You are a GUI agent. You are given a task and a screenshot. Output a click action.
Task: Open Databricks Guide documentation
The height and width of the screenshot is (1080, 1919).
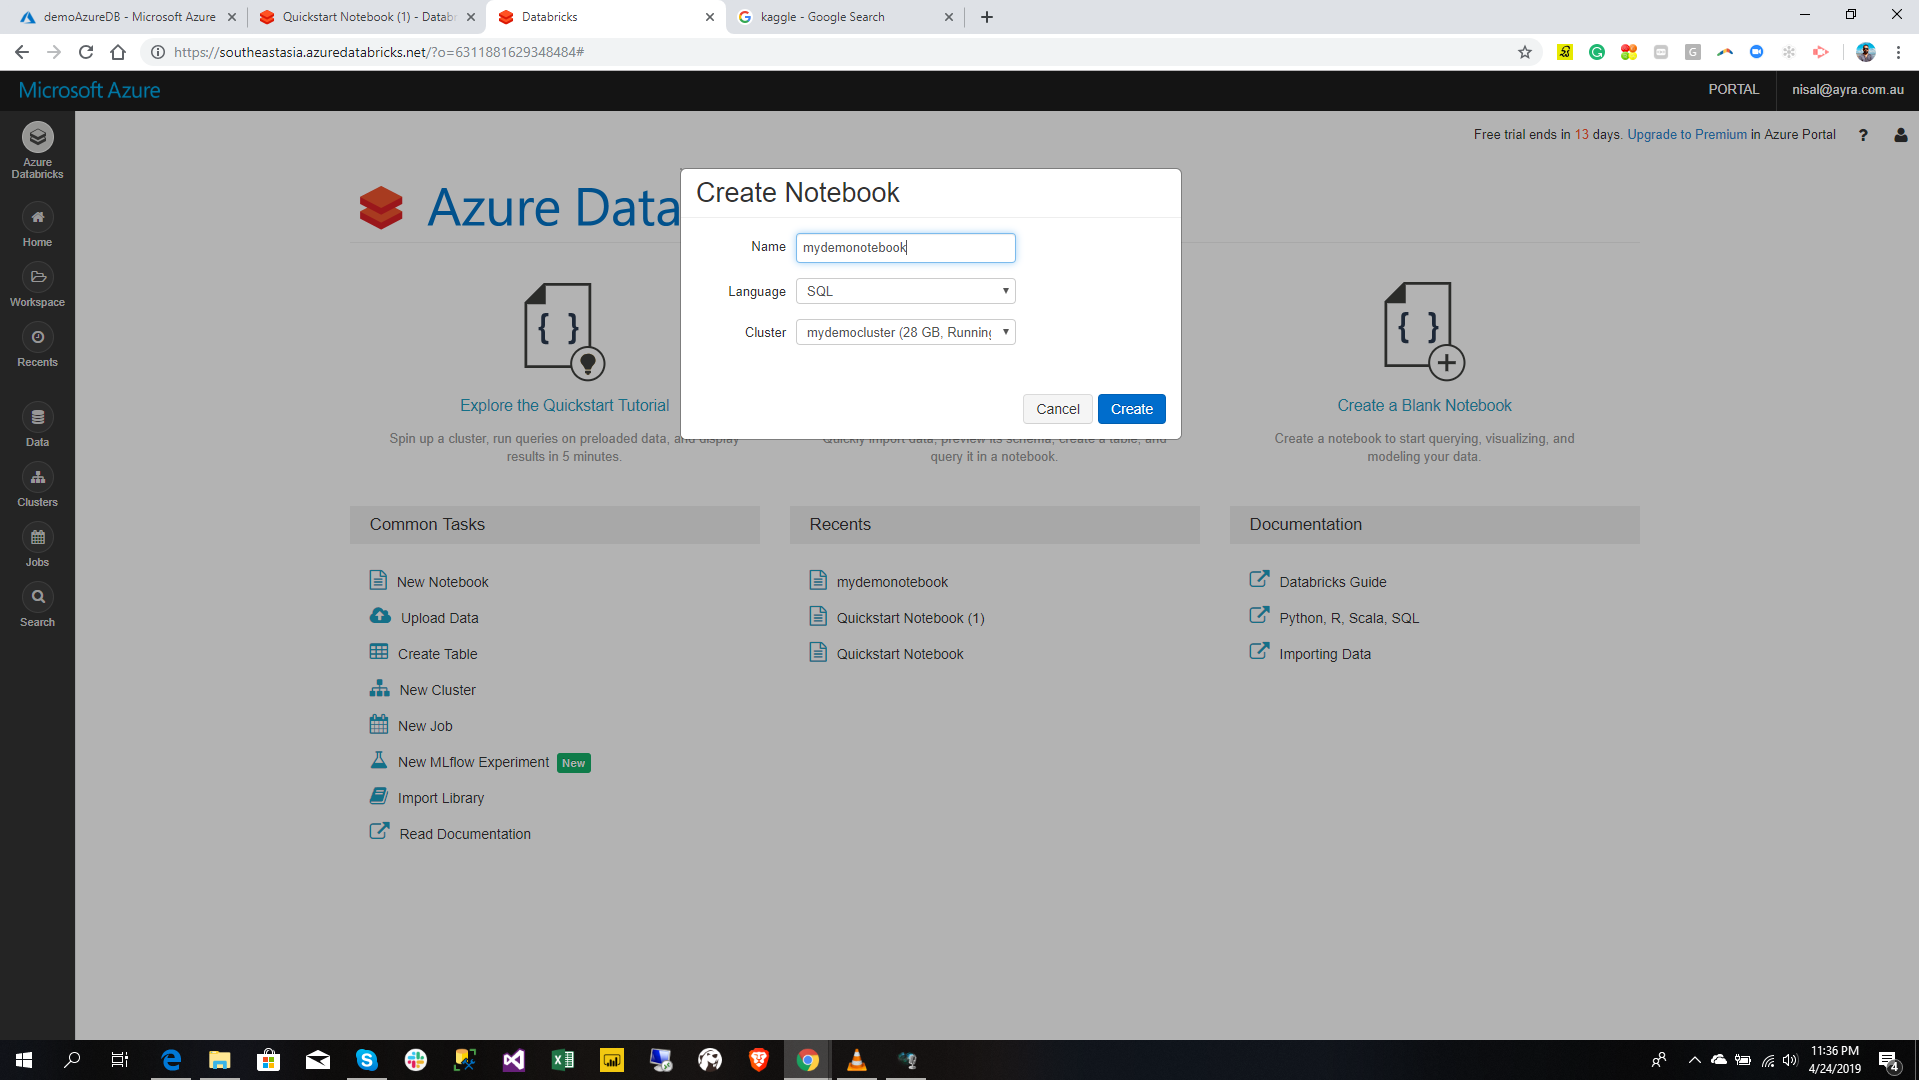click(1318, 581)
